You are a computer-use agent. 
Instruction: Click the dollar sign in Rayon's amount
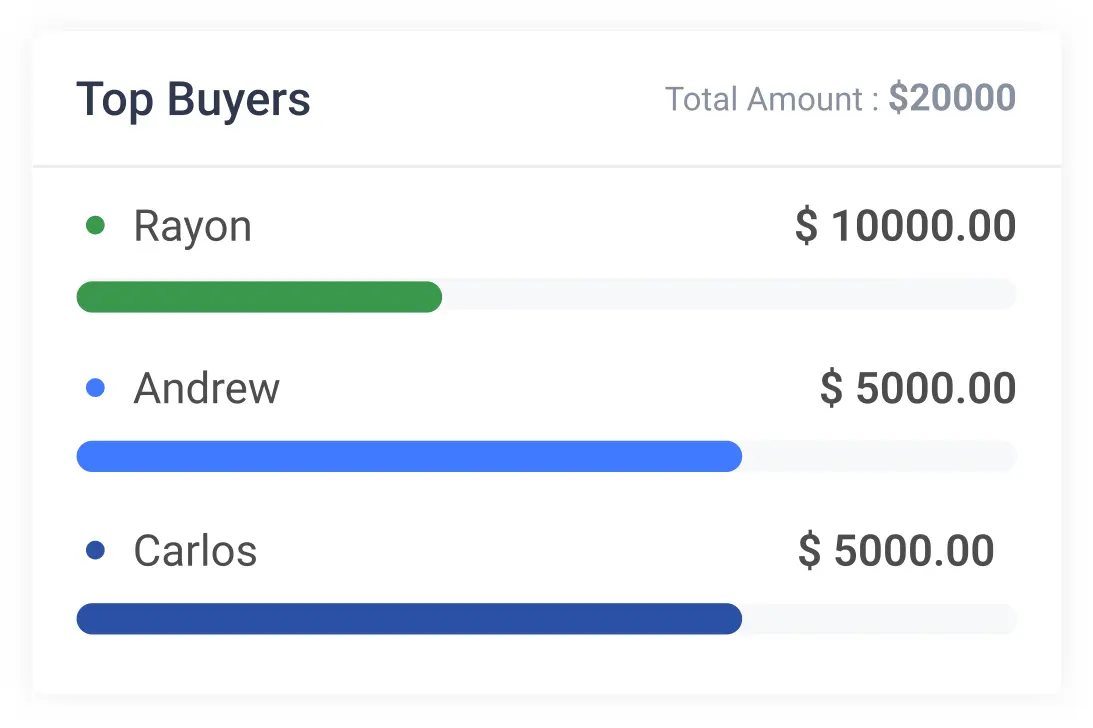[x=807, y=225]
